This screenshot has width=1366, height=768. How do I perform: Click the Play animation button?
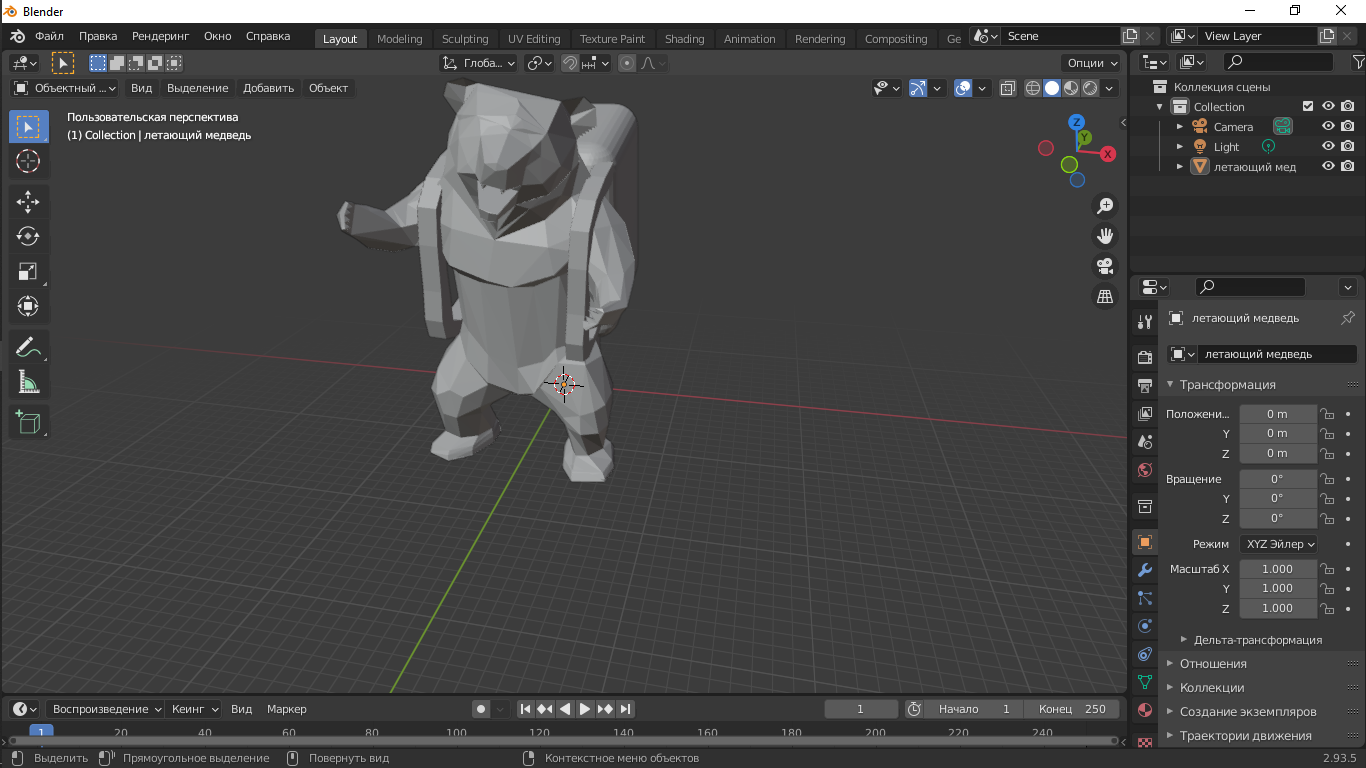[x=585, y=709]
